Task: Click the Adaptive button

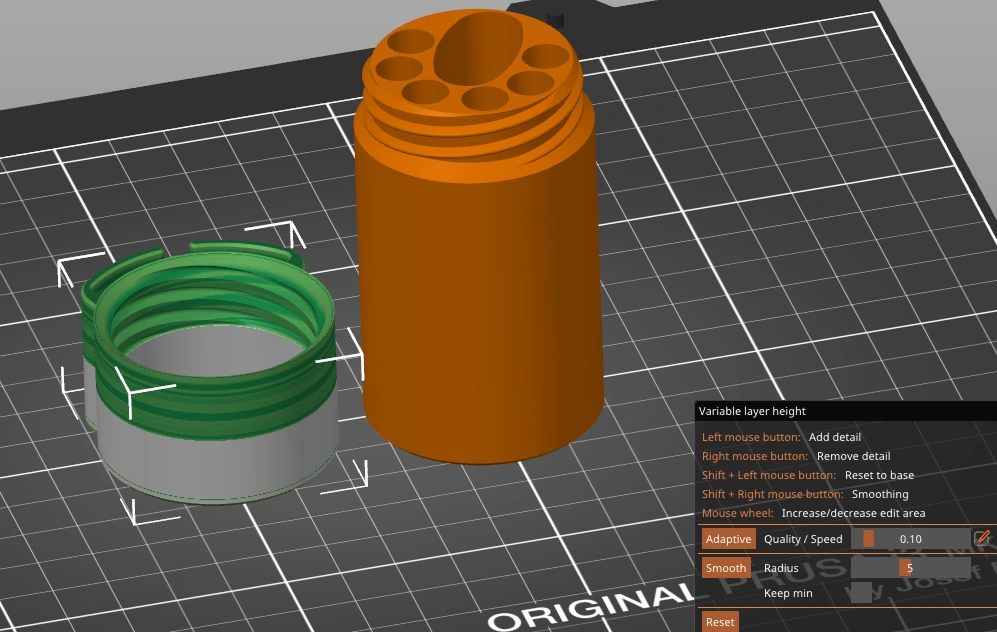Action: coord(728,539)
